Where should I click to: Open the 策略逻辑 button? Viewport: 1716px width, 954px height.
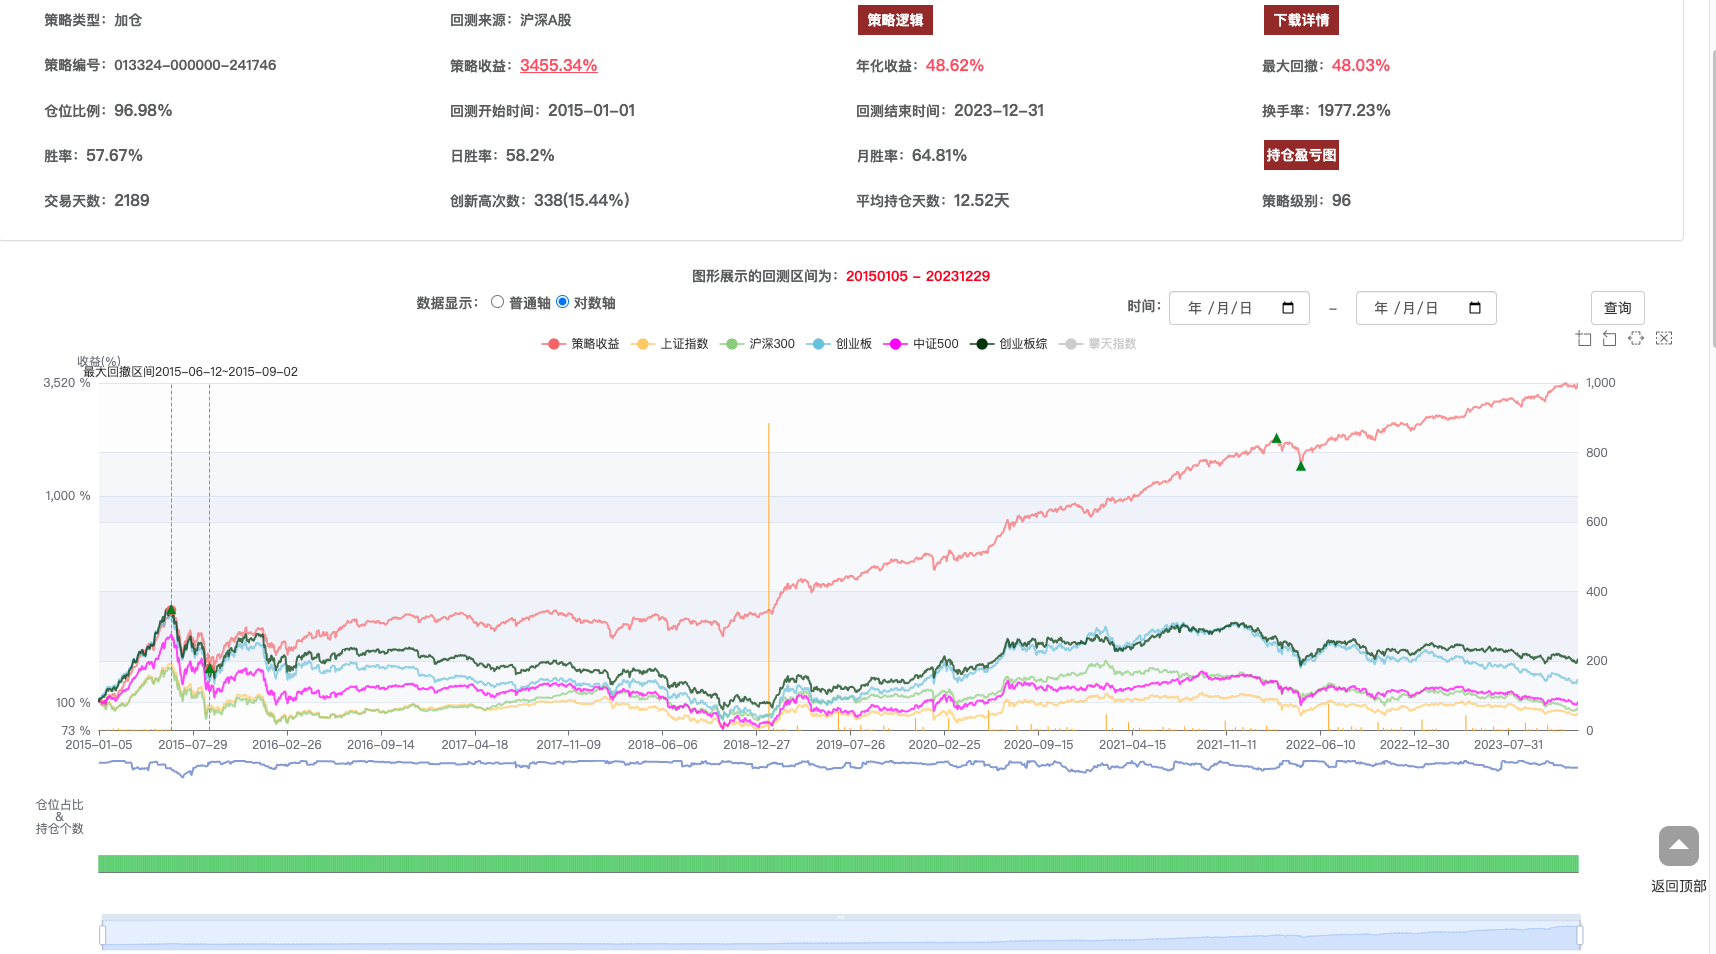coord(895,20)
